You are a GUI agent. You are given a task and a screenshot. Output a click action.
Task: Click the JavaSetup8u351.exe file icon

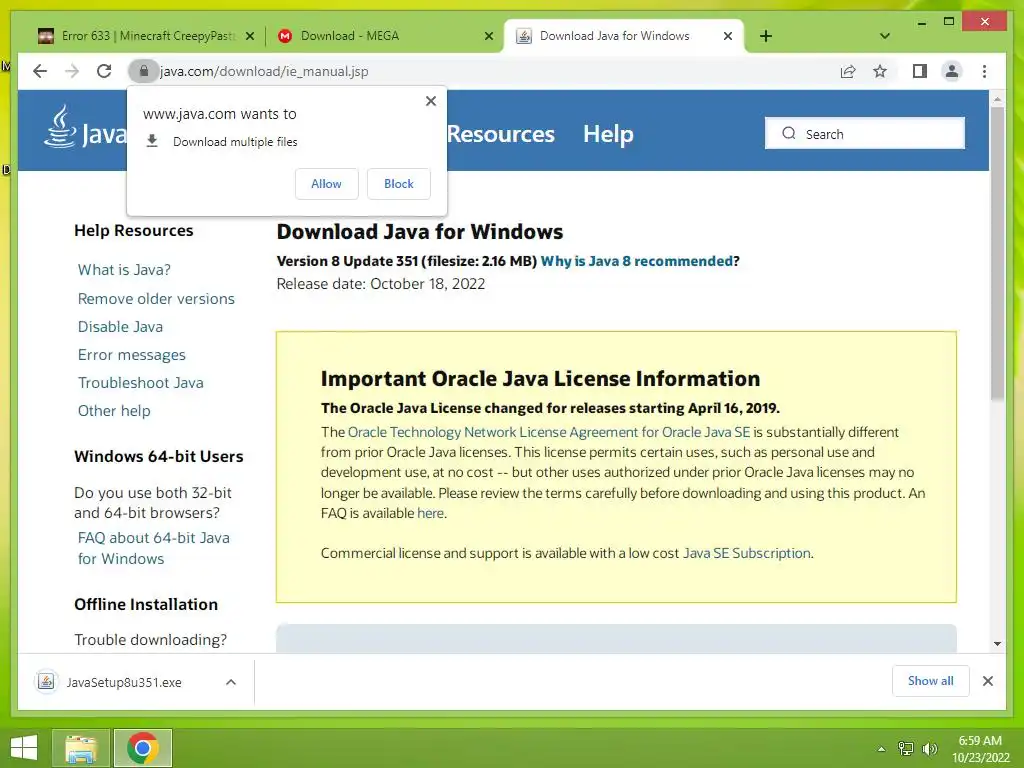point(46,682)
